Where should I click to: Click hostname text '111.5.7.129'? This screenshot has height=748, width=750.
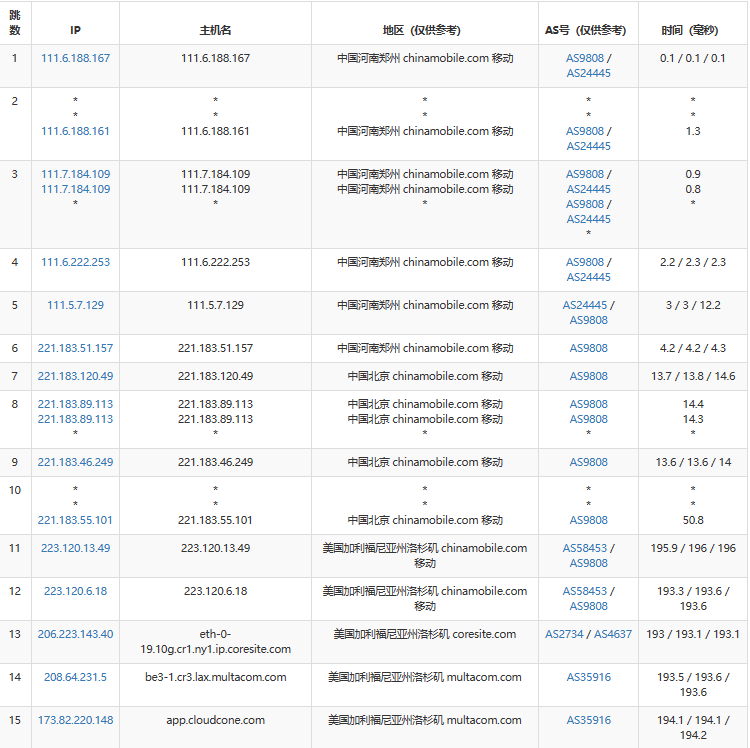click(215, 305)
